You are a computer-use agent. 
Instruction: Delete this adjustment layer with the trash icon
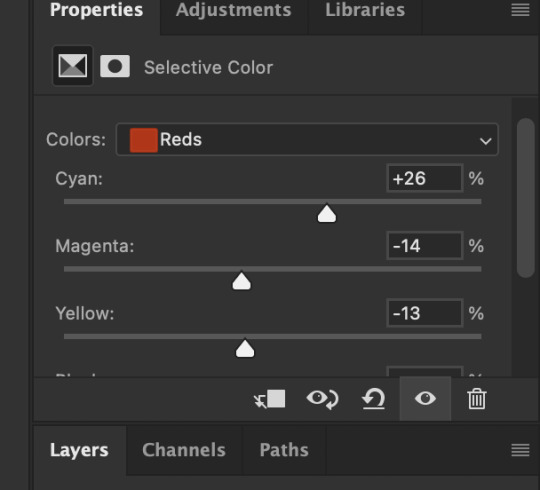tap(477, 399)
